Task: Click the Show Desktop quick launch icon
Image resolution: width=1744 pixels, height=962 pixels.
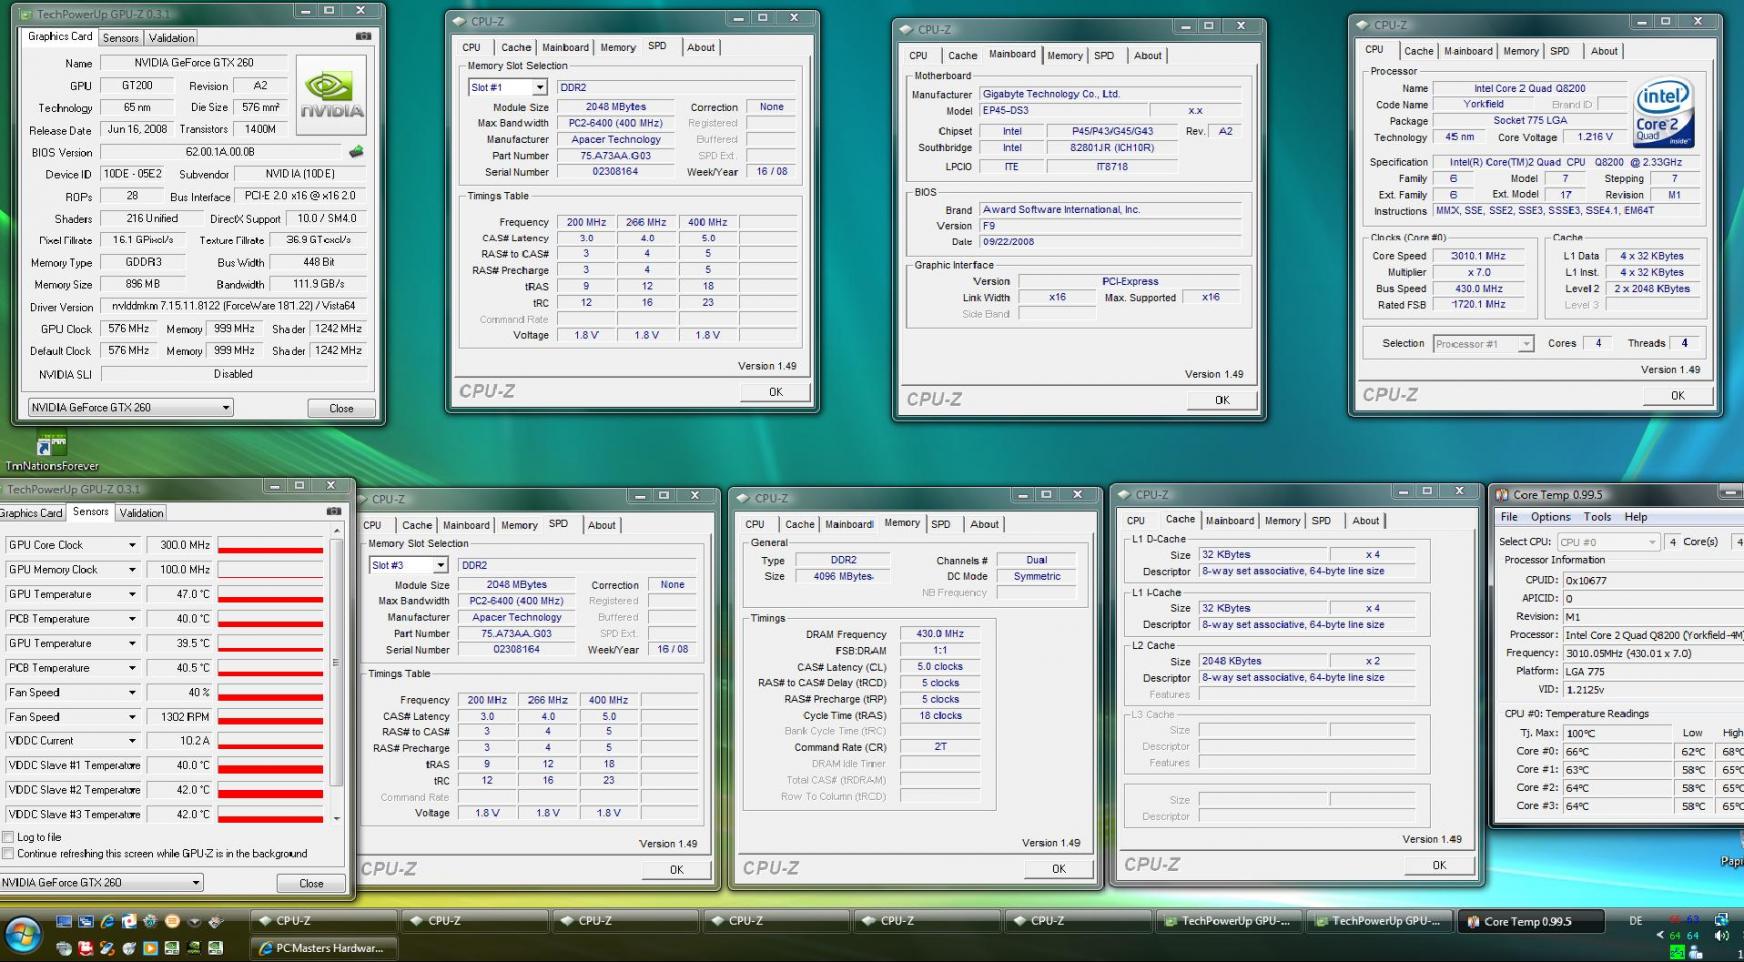Action: coord(64,921)
